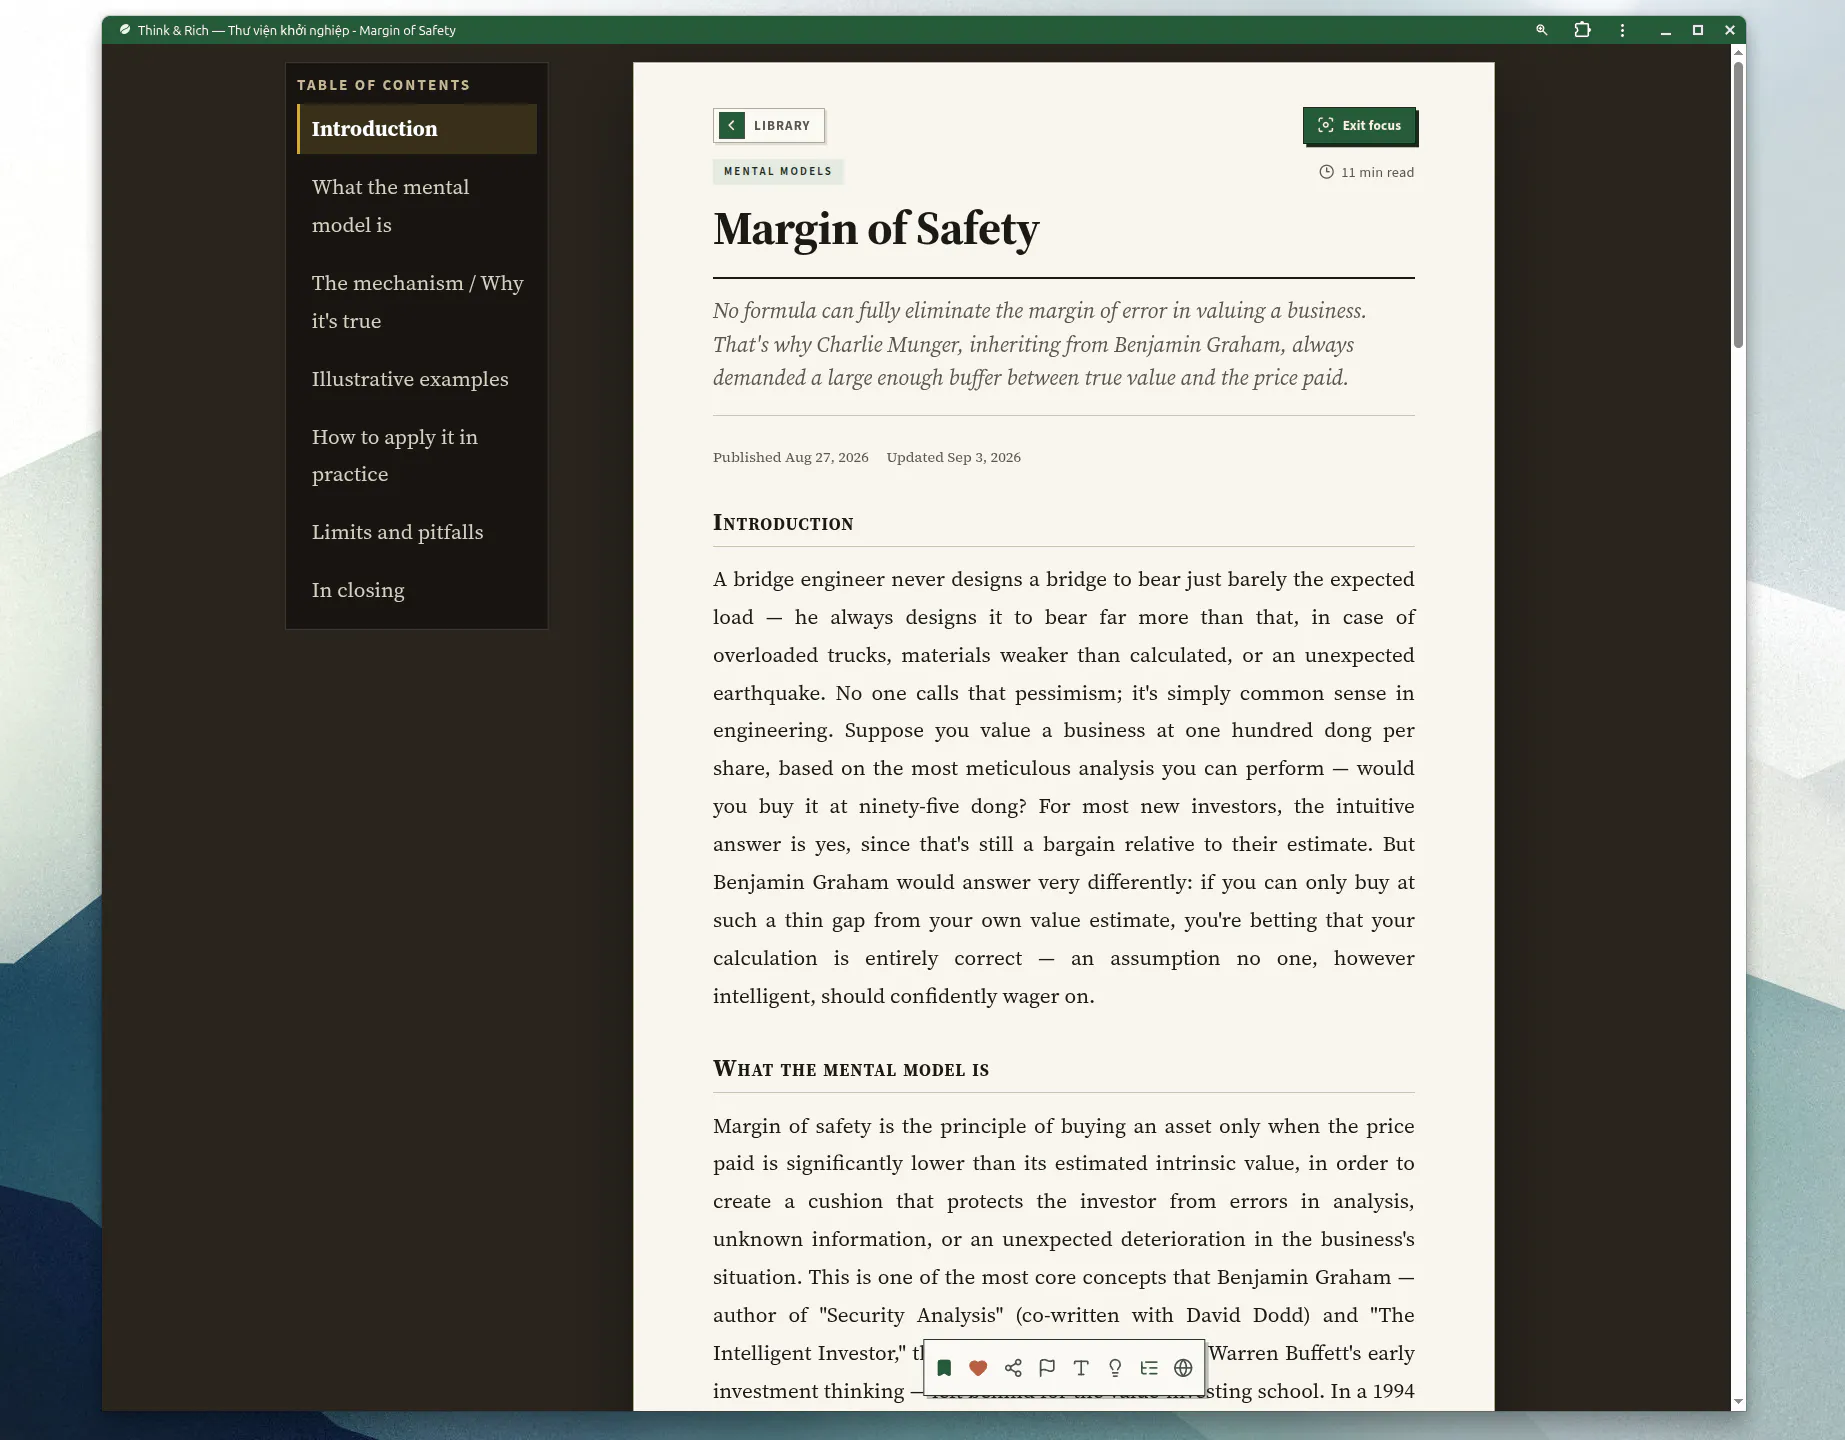The height and width of the screenshot is (1440, 1845).
Task: Jump to In closing section
Action: click(x=416, y=590)
